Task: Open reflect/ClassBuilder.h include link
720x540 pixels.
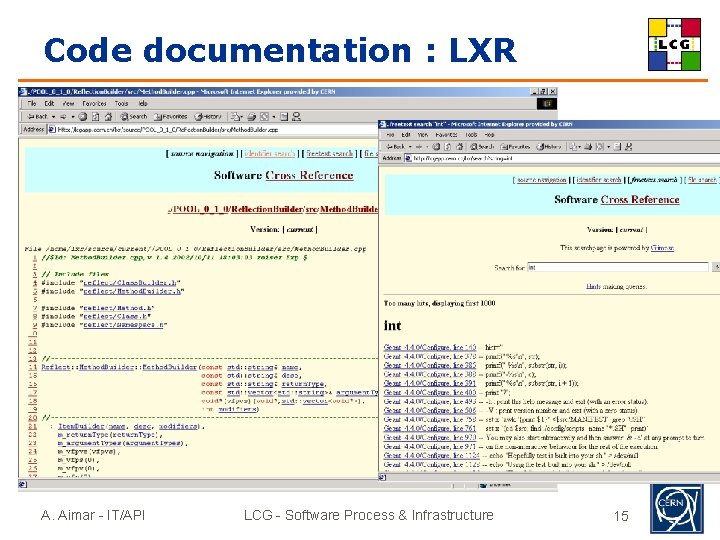Action: pyautogui.click(x=130, y=282)
